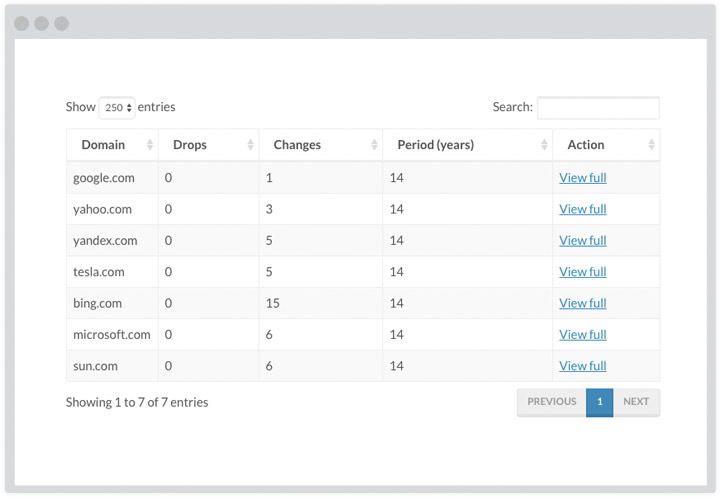Sort by Period (years) arrow icon
Screen dimensions: 721x498
[x=544, y=145]
